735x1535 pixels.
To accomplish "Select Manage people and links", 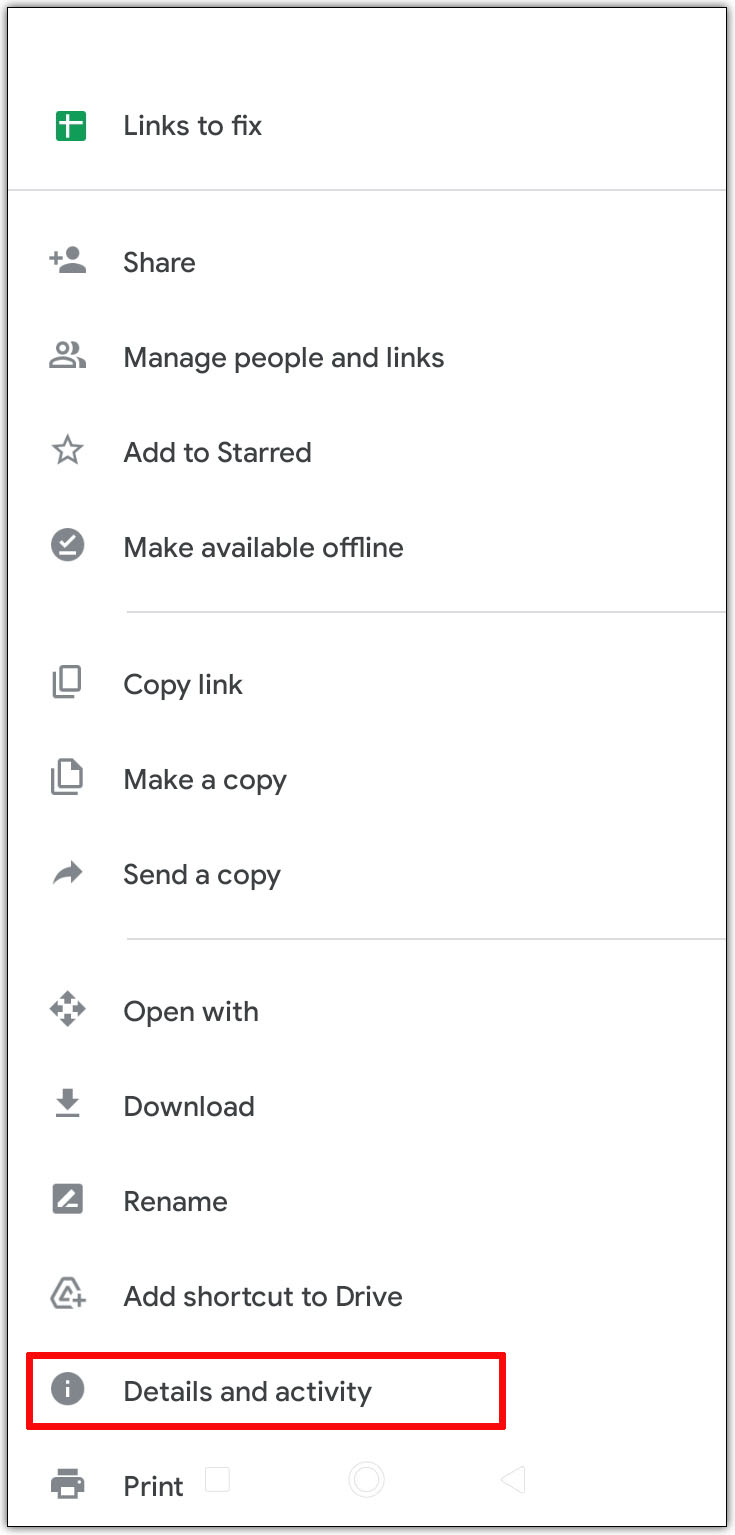I will (283, 358).
